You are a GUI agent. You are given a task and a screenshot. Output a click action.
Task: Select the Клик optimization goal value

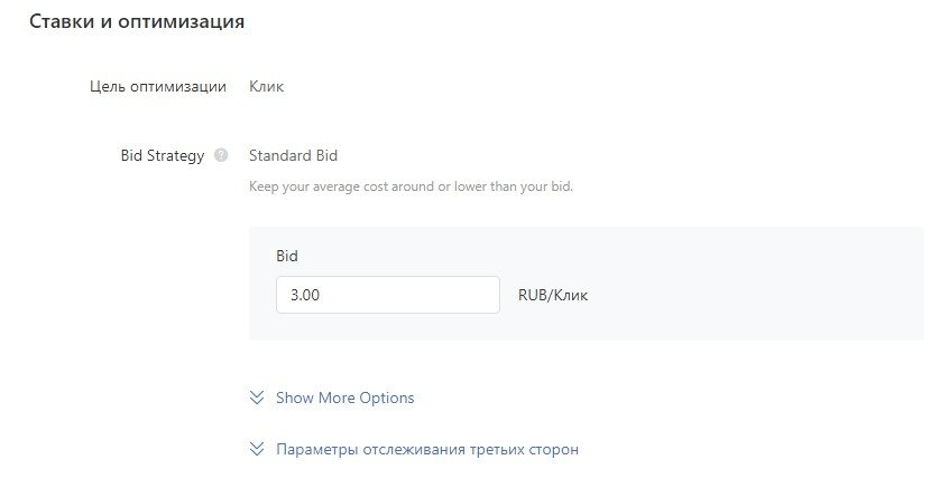click(266, 87)
